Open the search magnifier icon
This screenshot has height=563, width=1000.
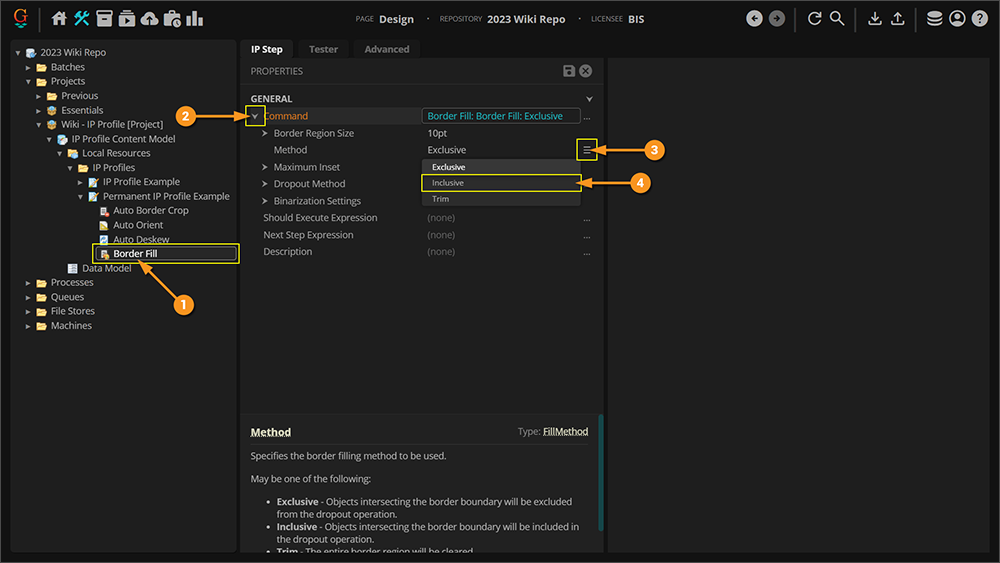pos(837,19)
